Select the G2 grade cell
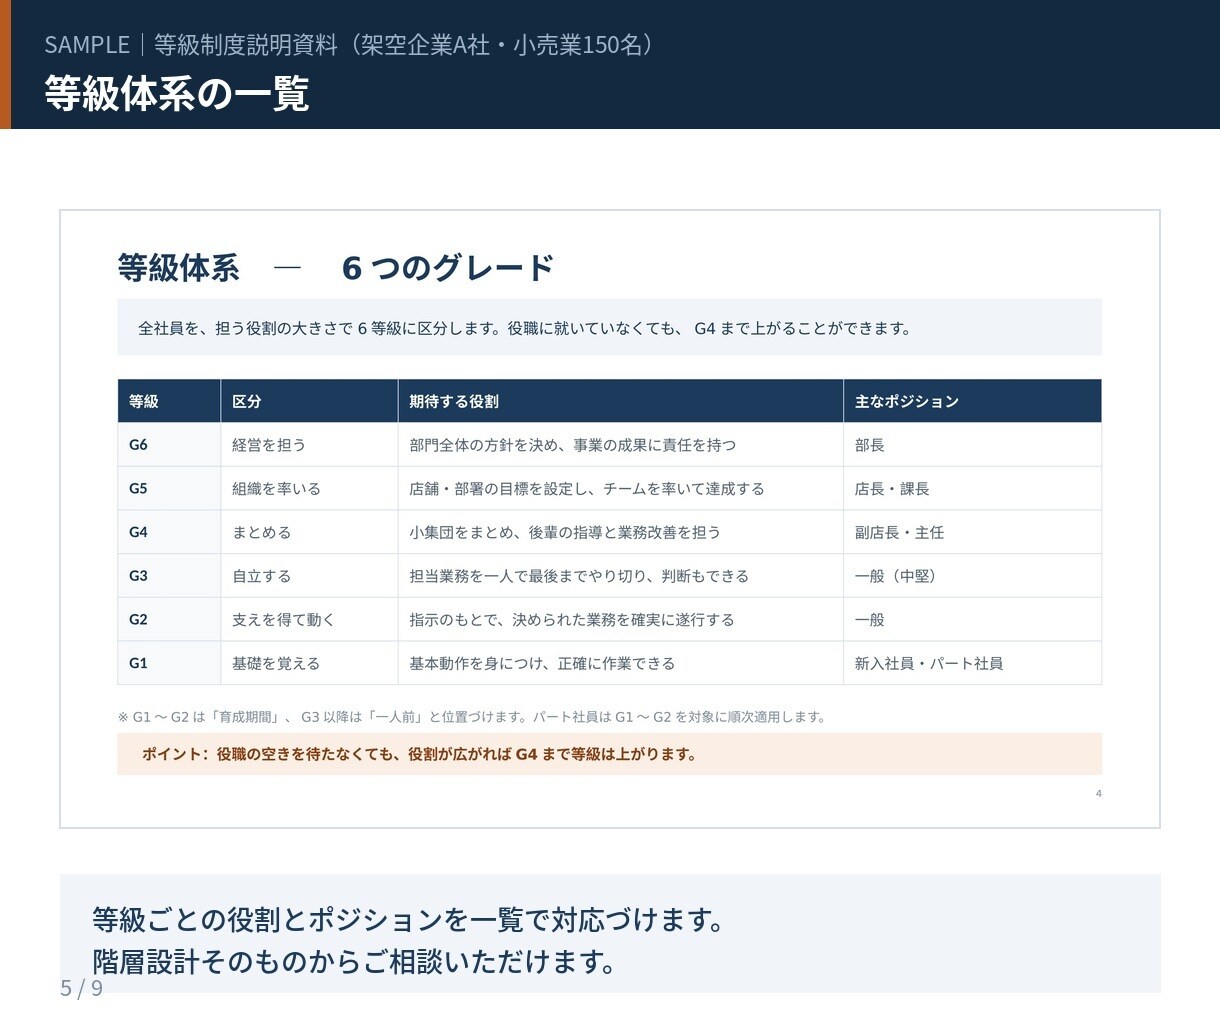This screenshot has width=1220, height=1016. (x=169, y=619)
